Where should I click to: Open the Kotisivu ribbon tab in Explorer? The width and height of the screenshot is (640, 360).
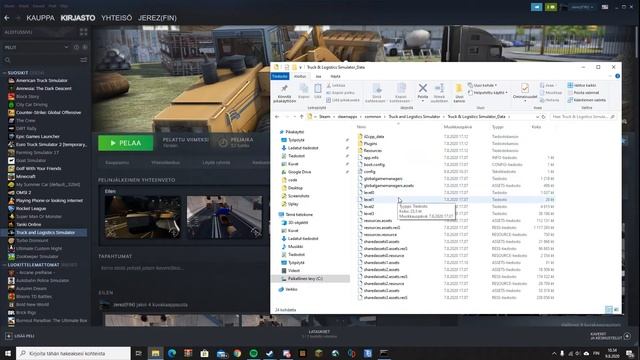pos(300,76)
